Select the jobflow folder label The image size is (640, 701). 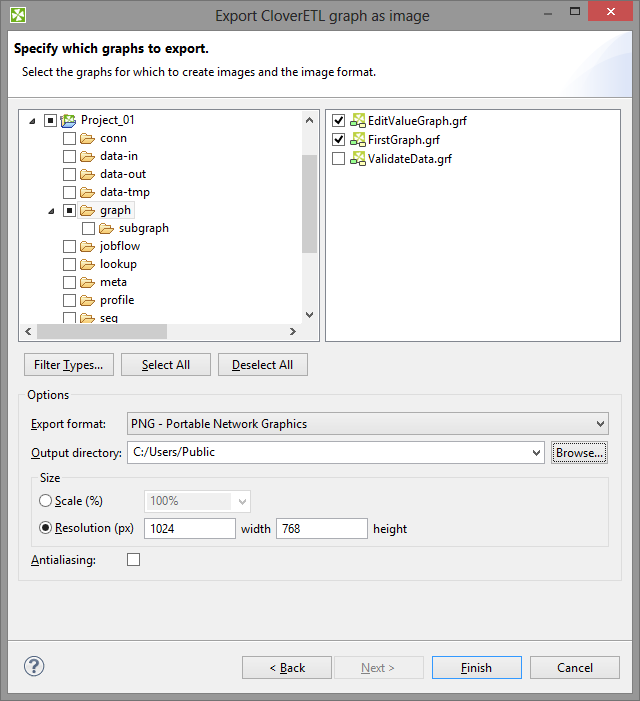[120, 246]
